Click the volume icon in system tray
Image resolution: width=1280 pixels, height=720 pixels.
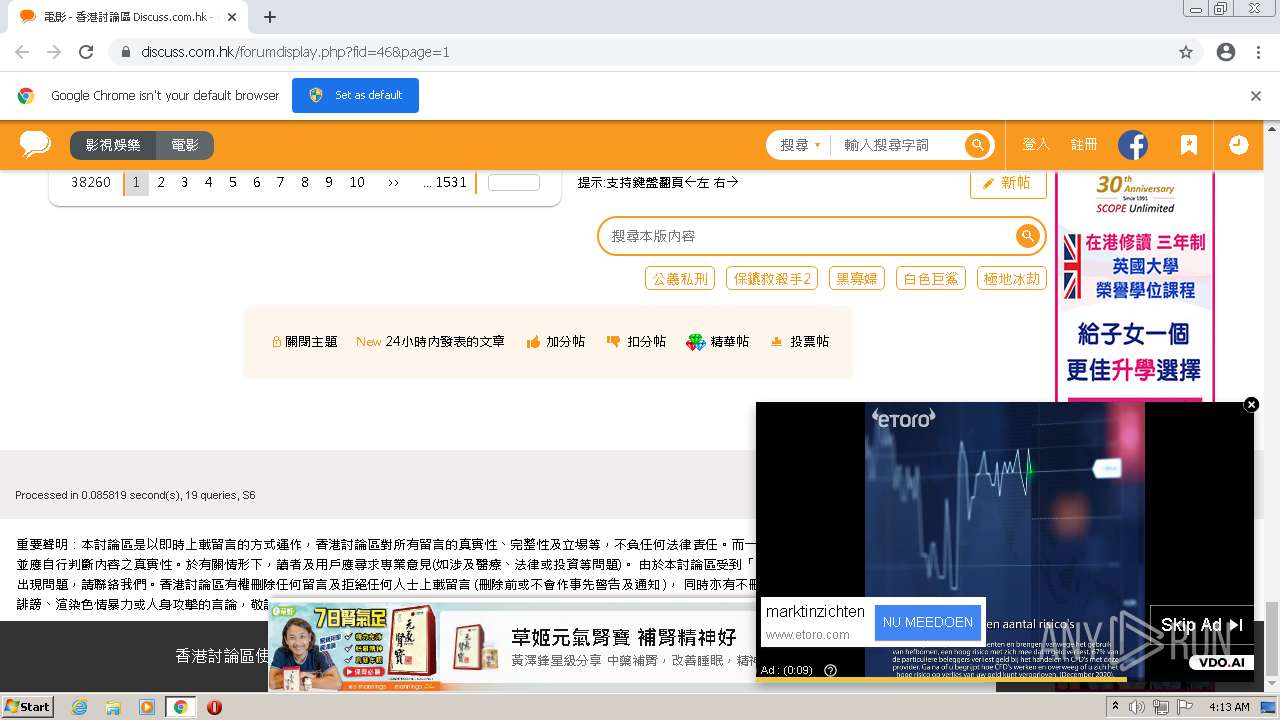coord(1137,707)
